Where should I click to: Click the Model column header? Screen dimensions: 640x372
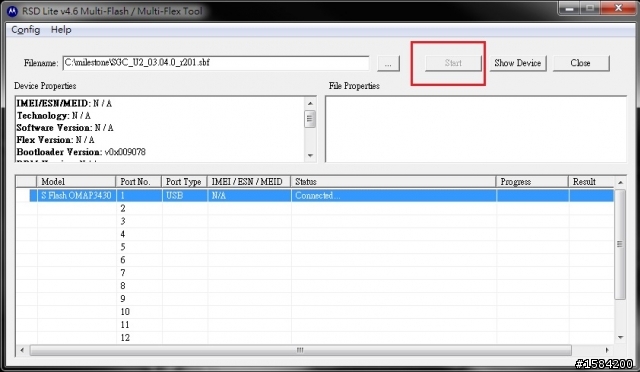pyautogui.click(x=76, y=182)
